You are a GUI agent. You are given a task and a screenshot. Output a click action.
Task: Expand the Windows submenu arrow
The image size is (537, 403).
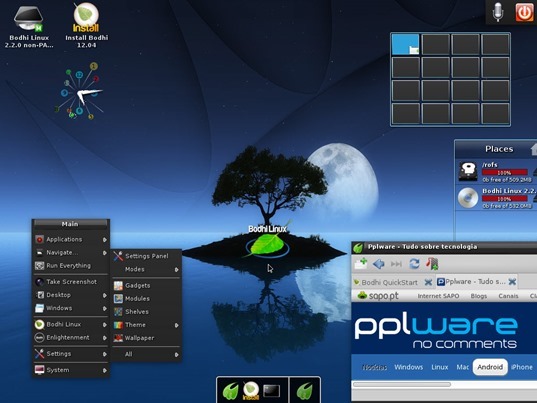[105, 308]
